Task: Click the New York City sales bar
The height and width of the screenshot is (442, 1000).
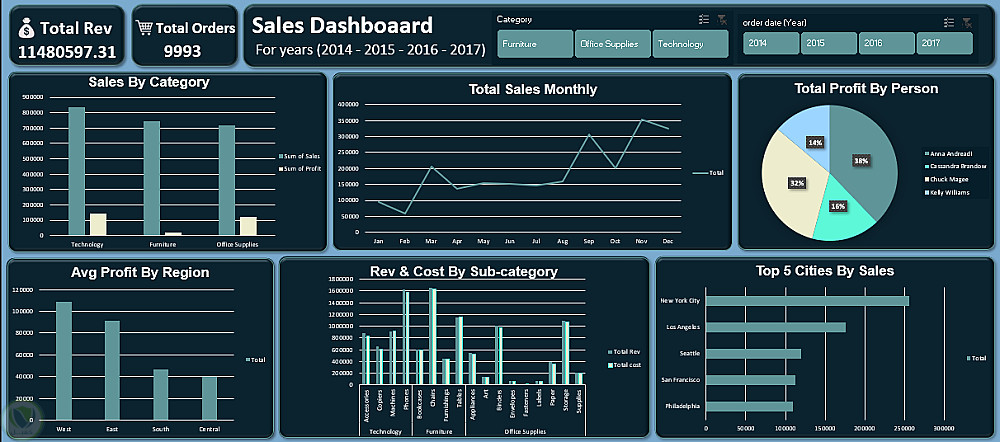Action: pos(807,301)
